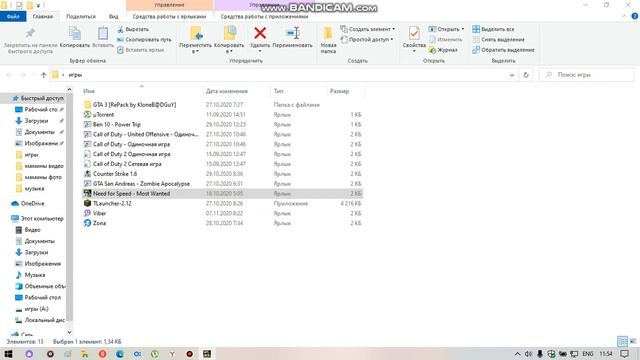Expand the Open (Открыть) dropdown arrow
This screenshot has height=360, width=640.
(x=463, y=29)
